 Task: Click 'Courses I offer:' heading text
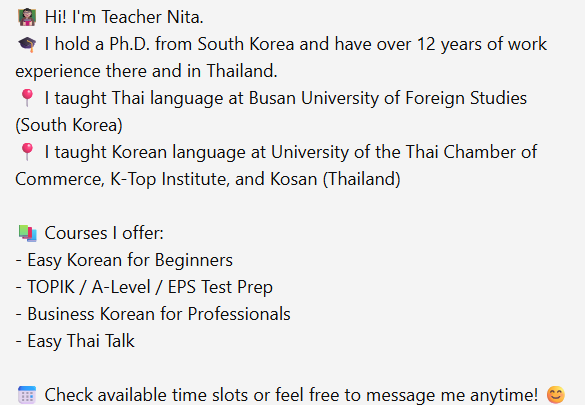(104, 233)
